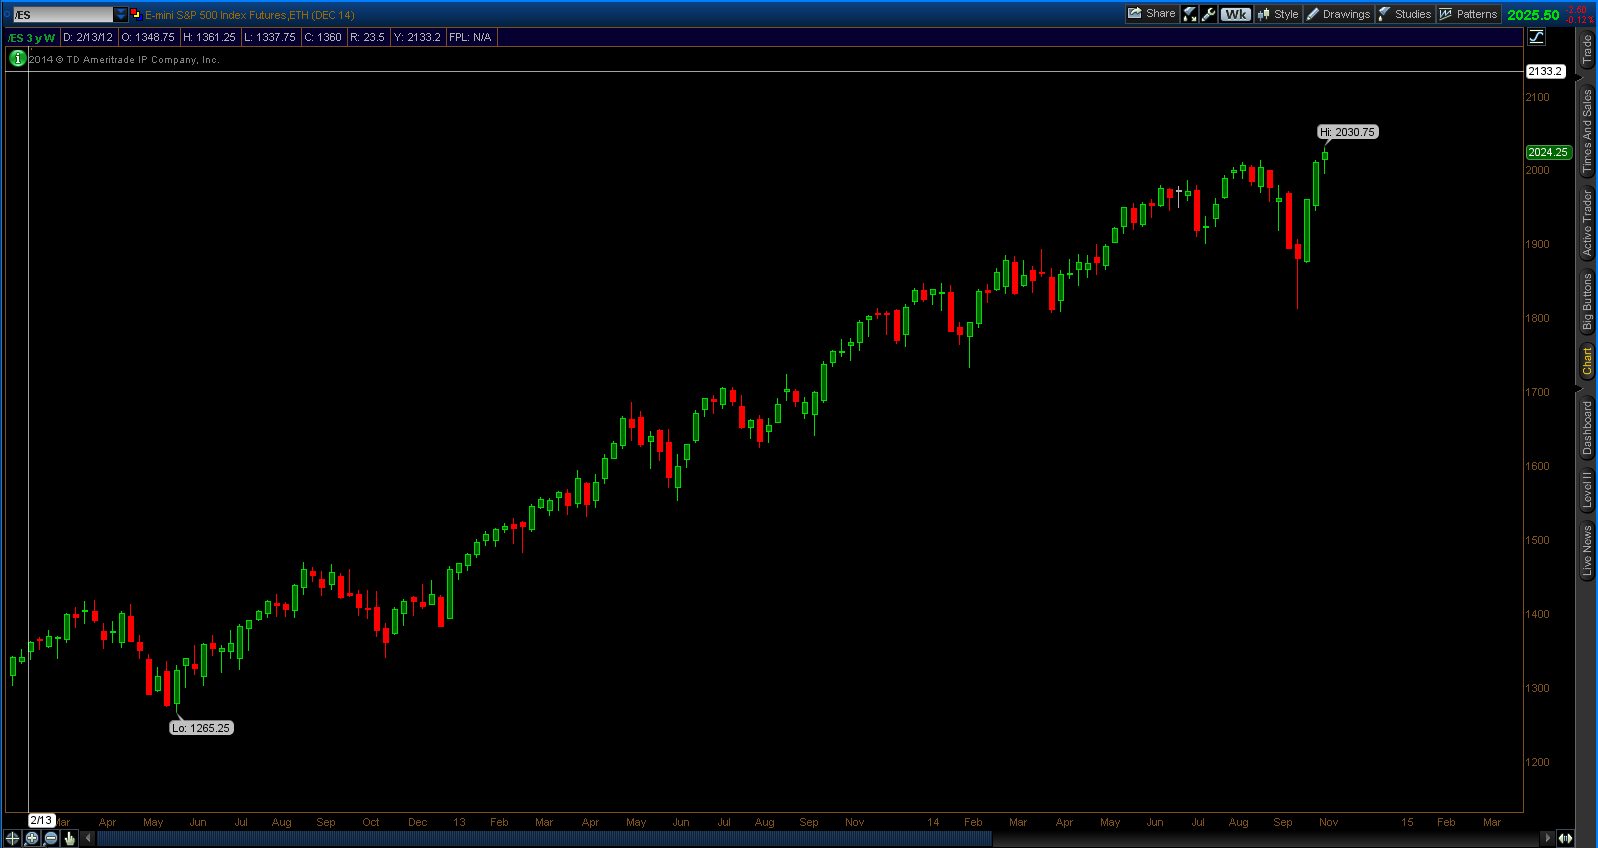Screen dimensions: 1598x848
Task: Click the H: 1361.25 high value
Action: pyautogui.click(x=210, y=37)
